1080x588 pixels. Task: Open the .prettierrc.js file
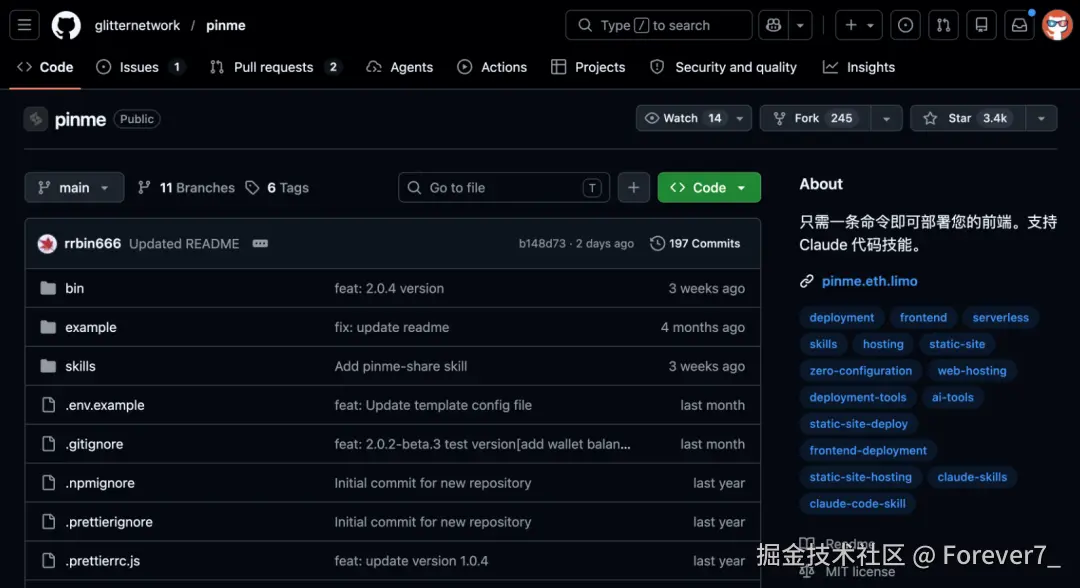pos(103,560)
